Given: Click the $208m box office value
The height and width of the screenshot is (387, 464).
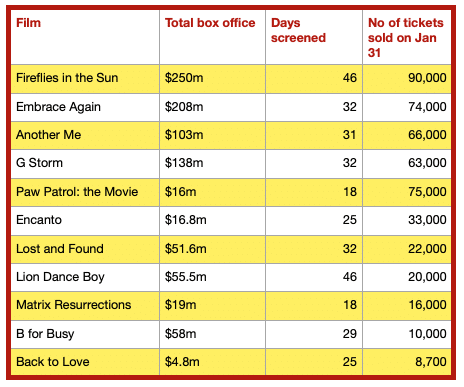Looking at the screenshot, I should pyautogui.click(x=184, y=107).
